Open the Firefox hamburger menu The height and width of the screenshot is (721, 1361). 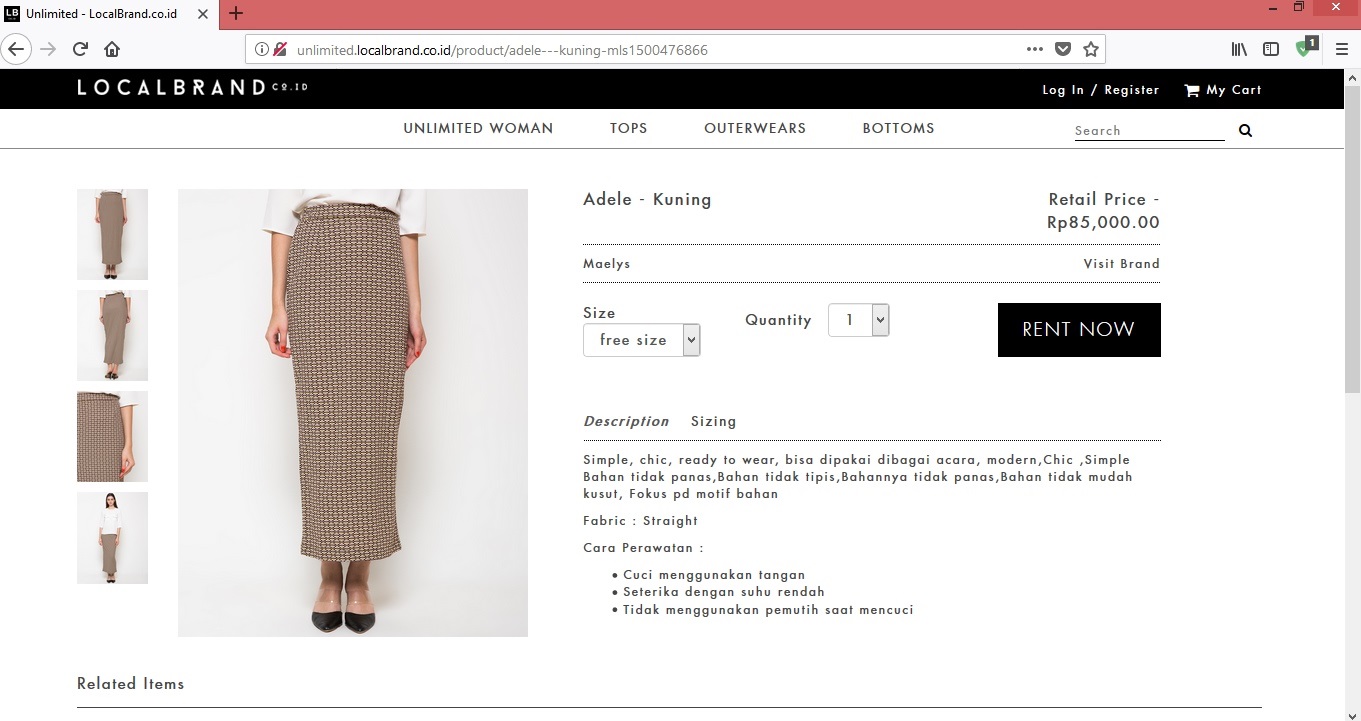(1342, 49)
